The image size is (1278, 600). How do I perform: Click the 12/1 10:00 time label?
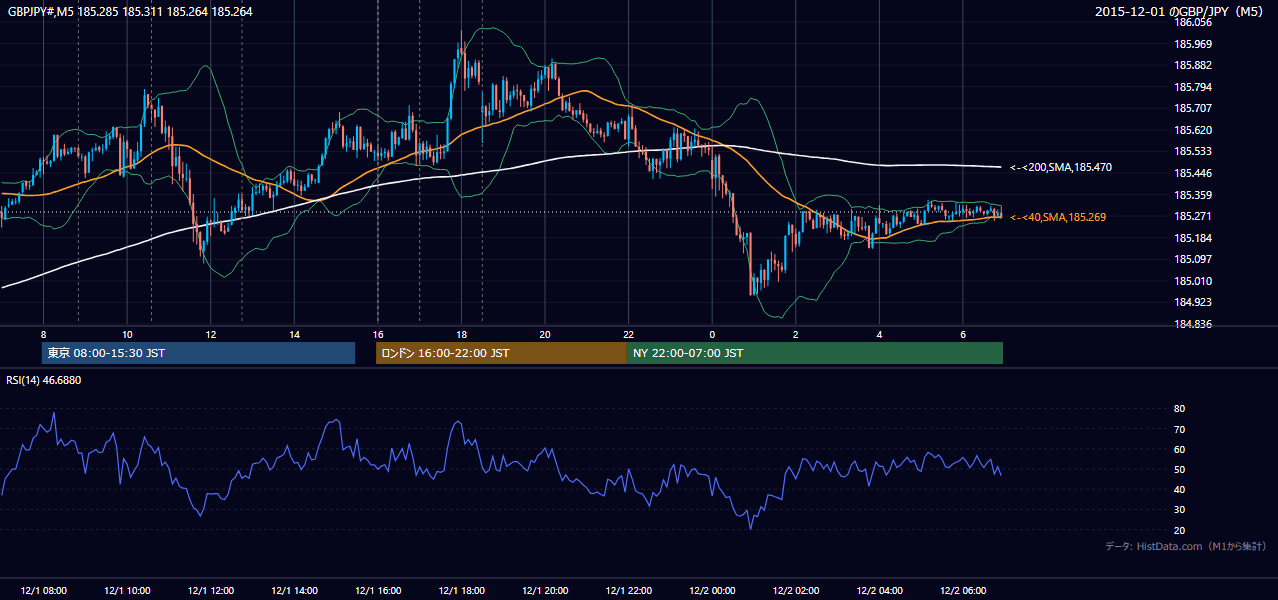[x=127, y=591]
